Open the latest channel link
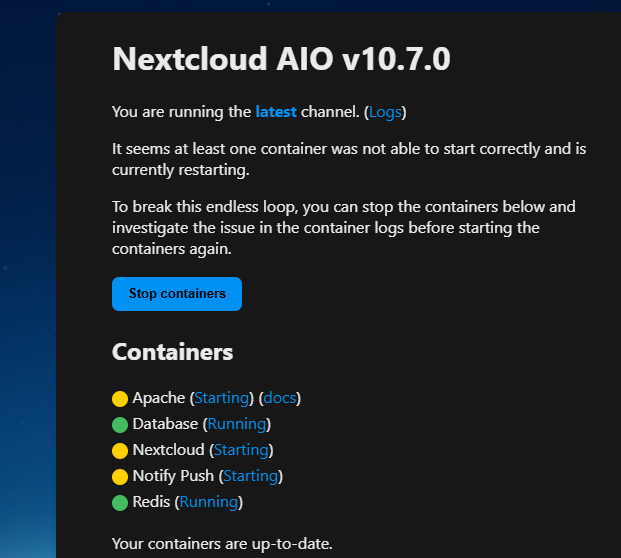621x558 pixels. coord(276,112)
